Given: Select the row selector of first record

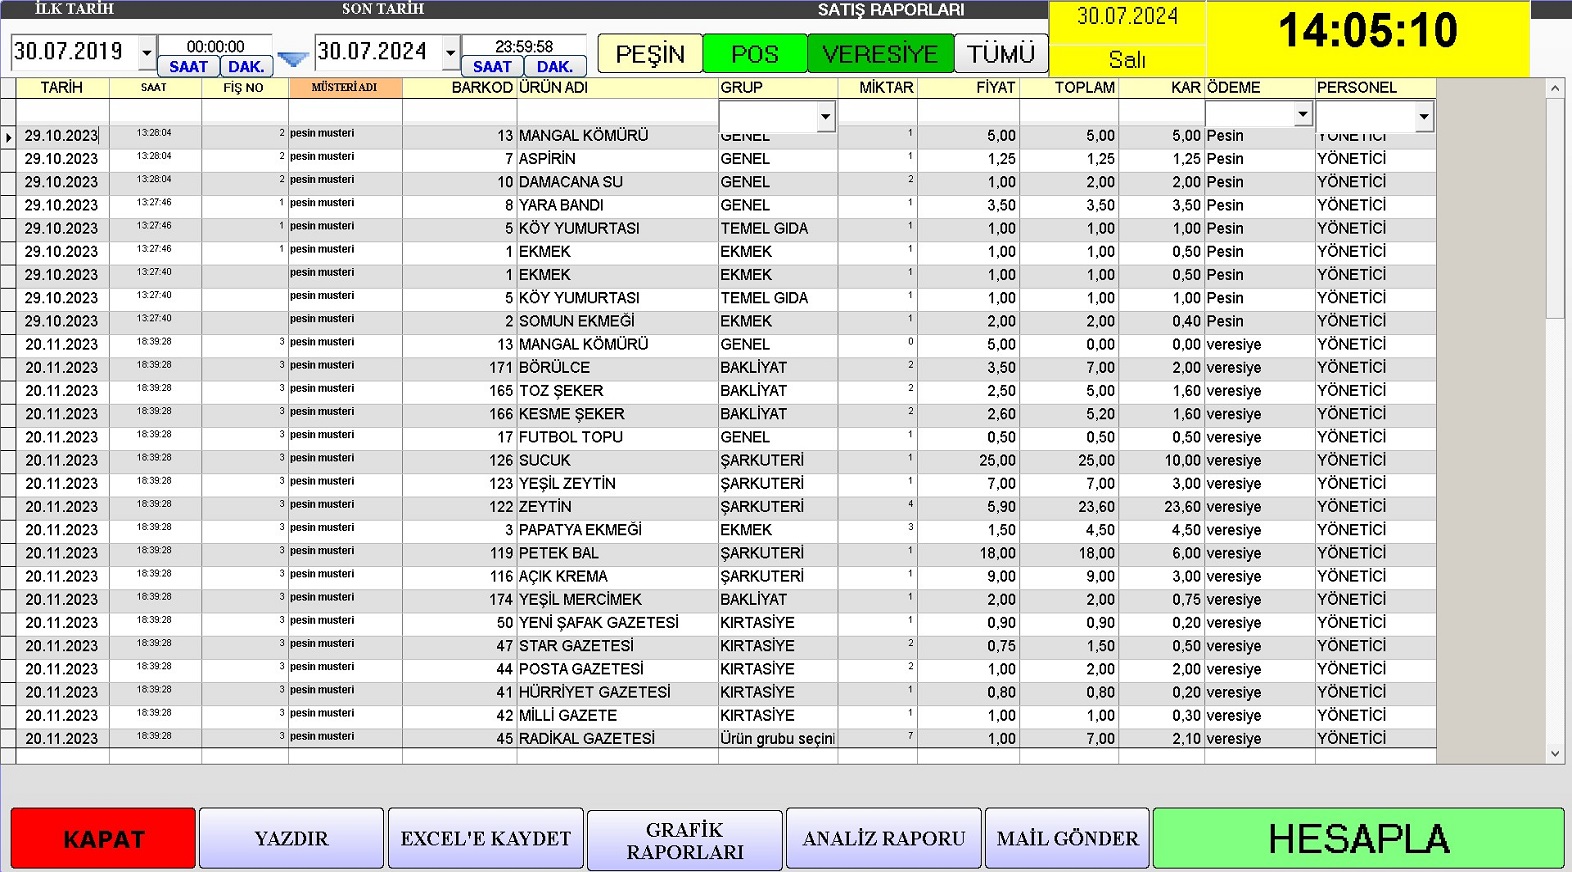Looking at the screenshot, I should click(x=8, y=136).
